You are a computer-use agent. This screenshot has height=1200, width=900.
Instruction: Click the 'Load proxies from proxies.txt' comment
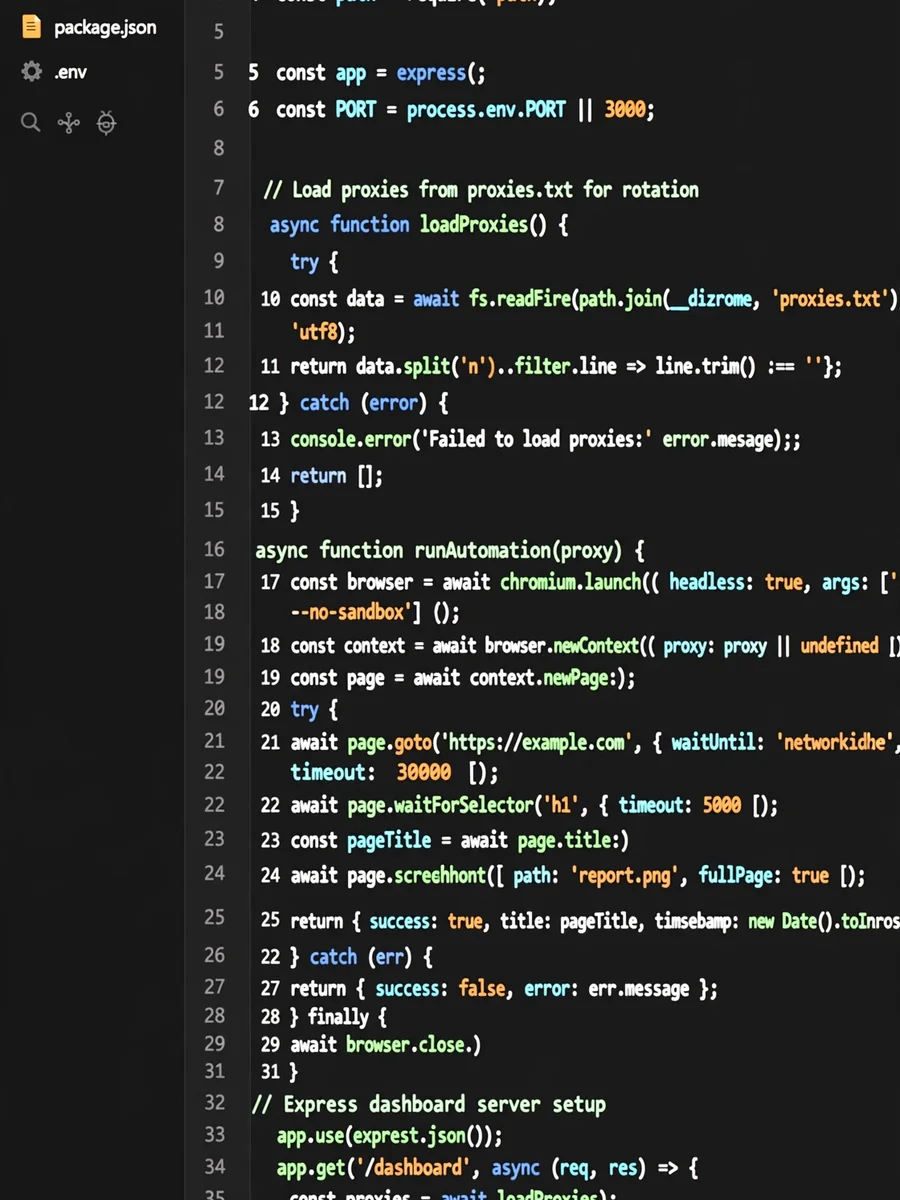click(481, 190)
